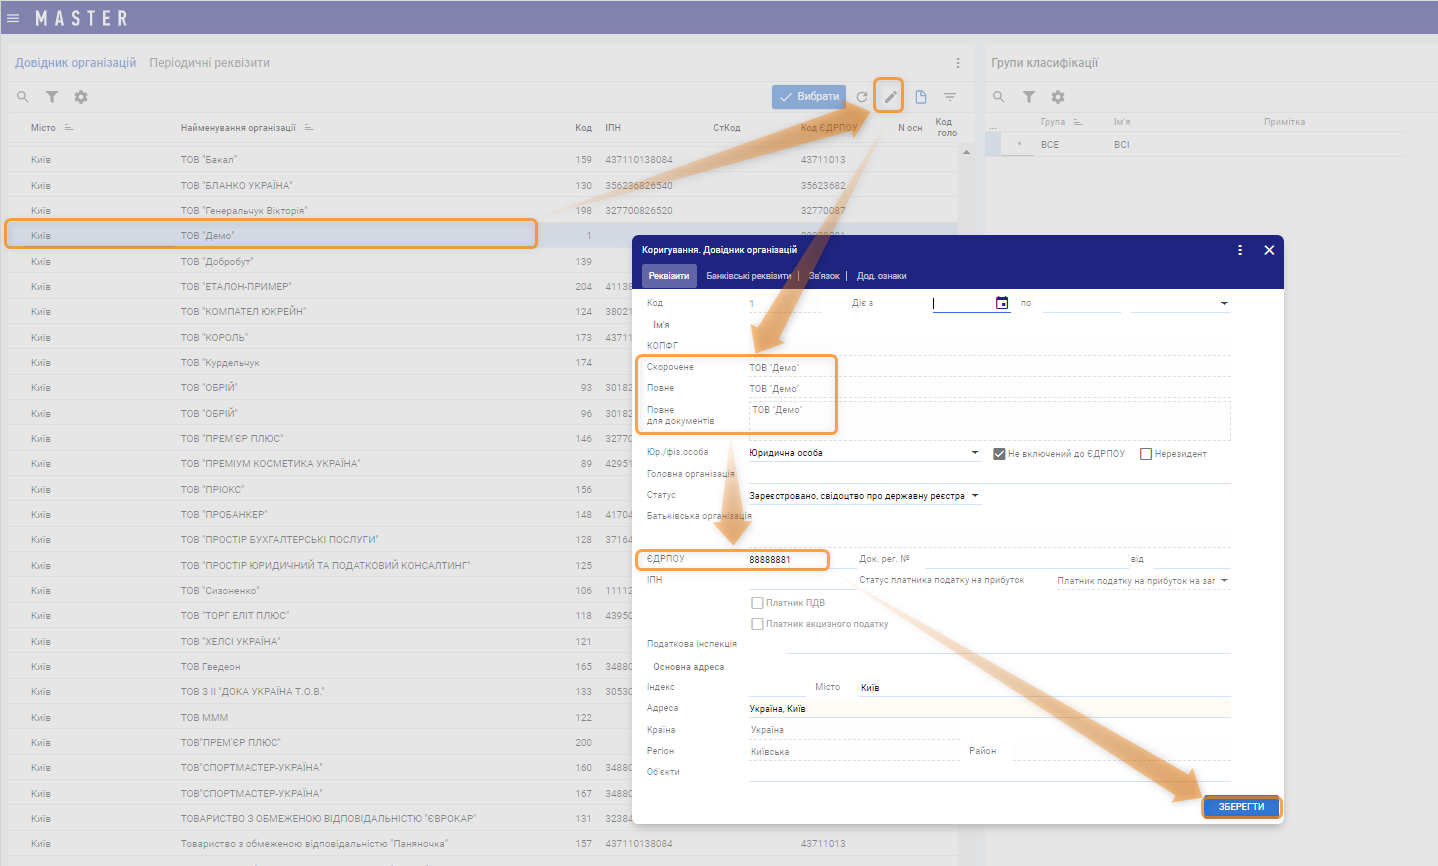Click the ЄДРПОУ input field
This screenshot has height=866, width=1438.
pos(785,560)
